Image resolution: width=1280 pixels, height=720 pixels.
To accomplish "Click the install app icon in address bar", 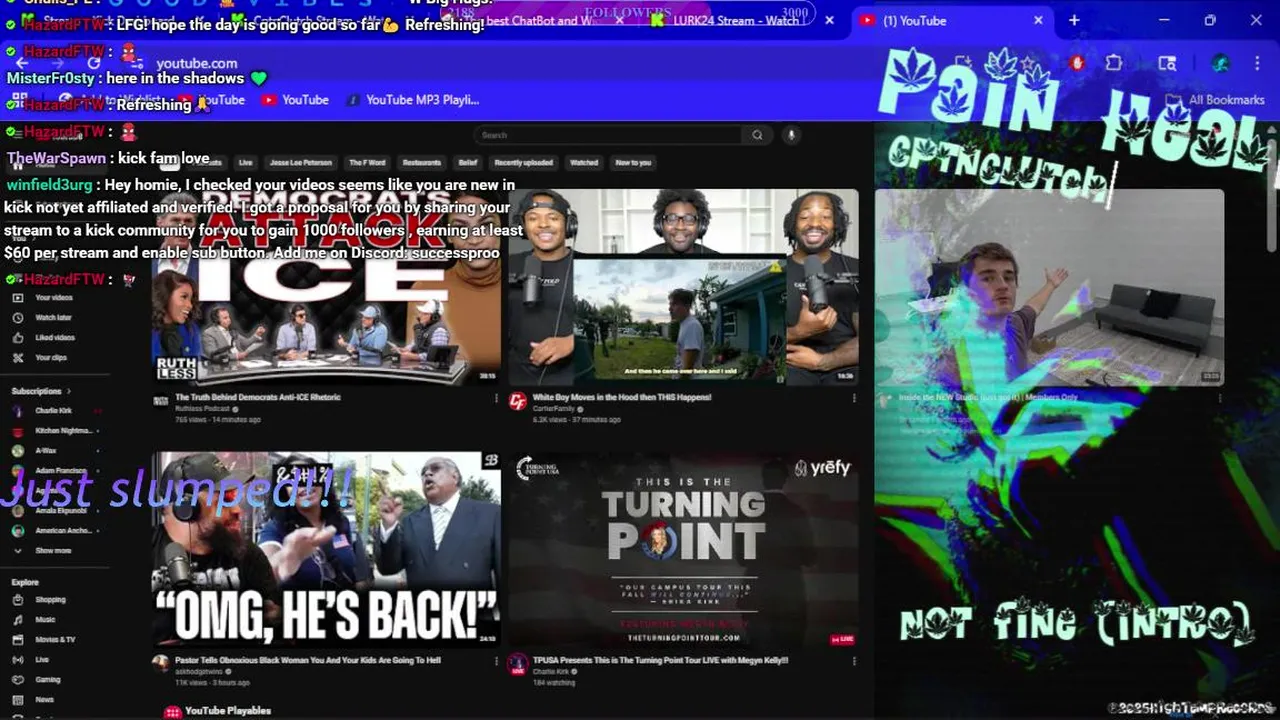I will pos(963,63).
